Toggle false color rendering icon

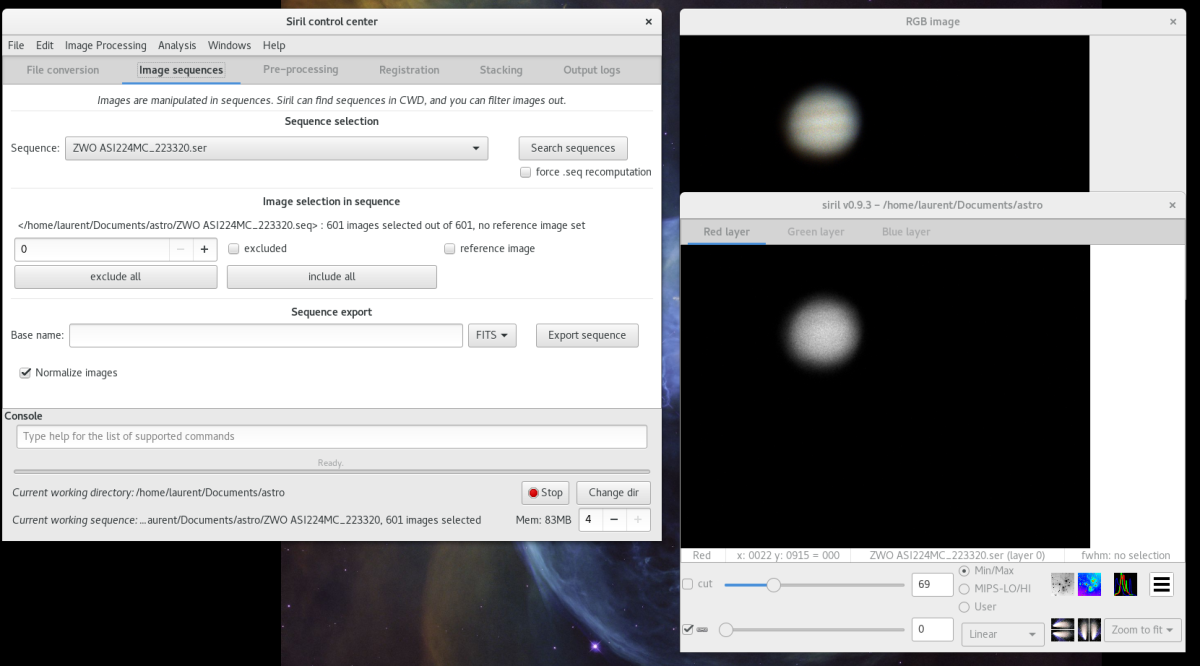(1089, 584)
